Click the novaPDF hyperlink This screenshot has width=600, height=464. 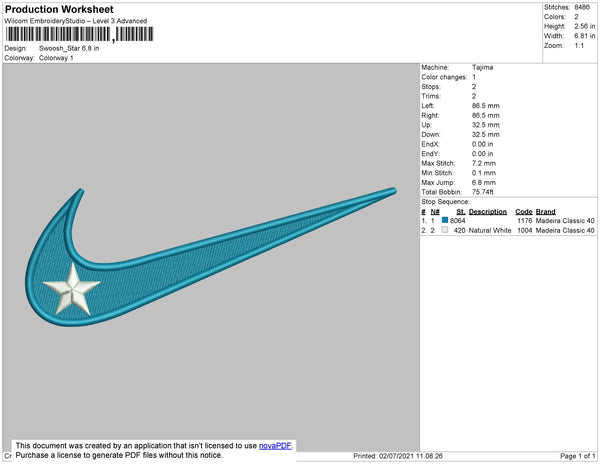[275, 446]
